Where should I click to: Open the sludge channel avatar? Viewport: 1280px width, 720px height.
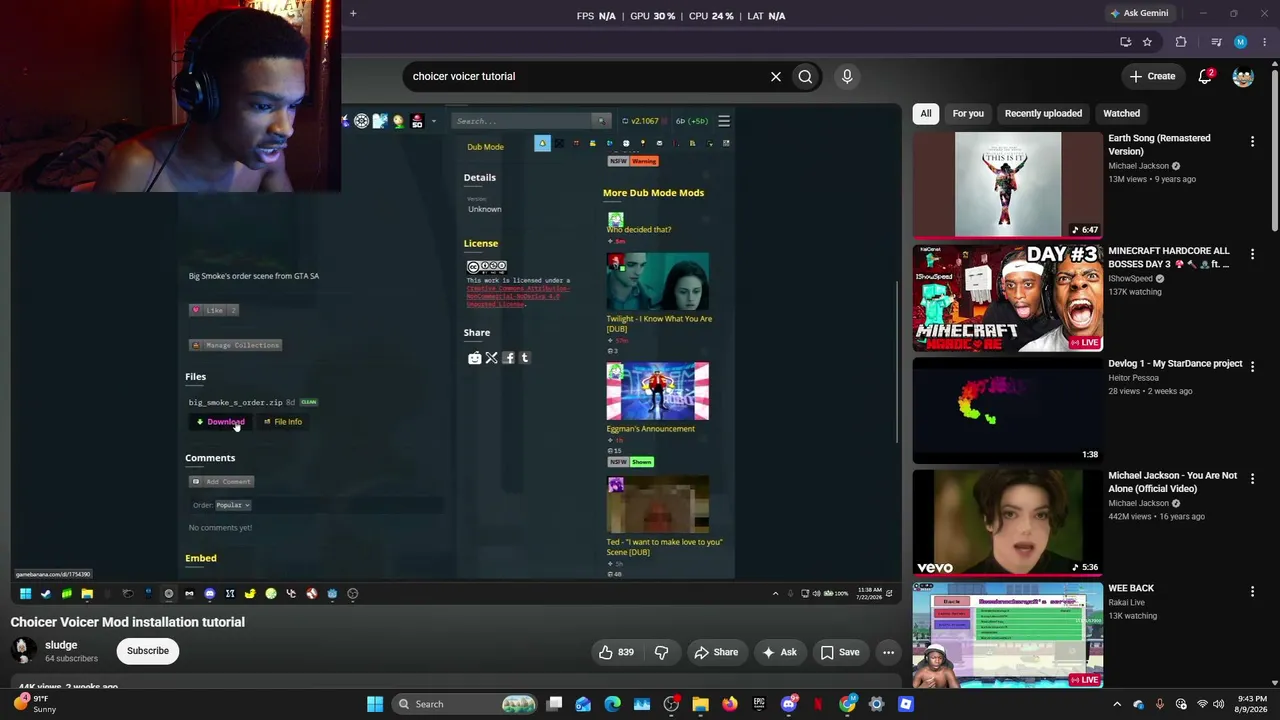[22, 651]
